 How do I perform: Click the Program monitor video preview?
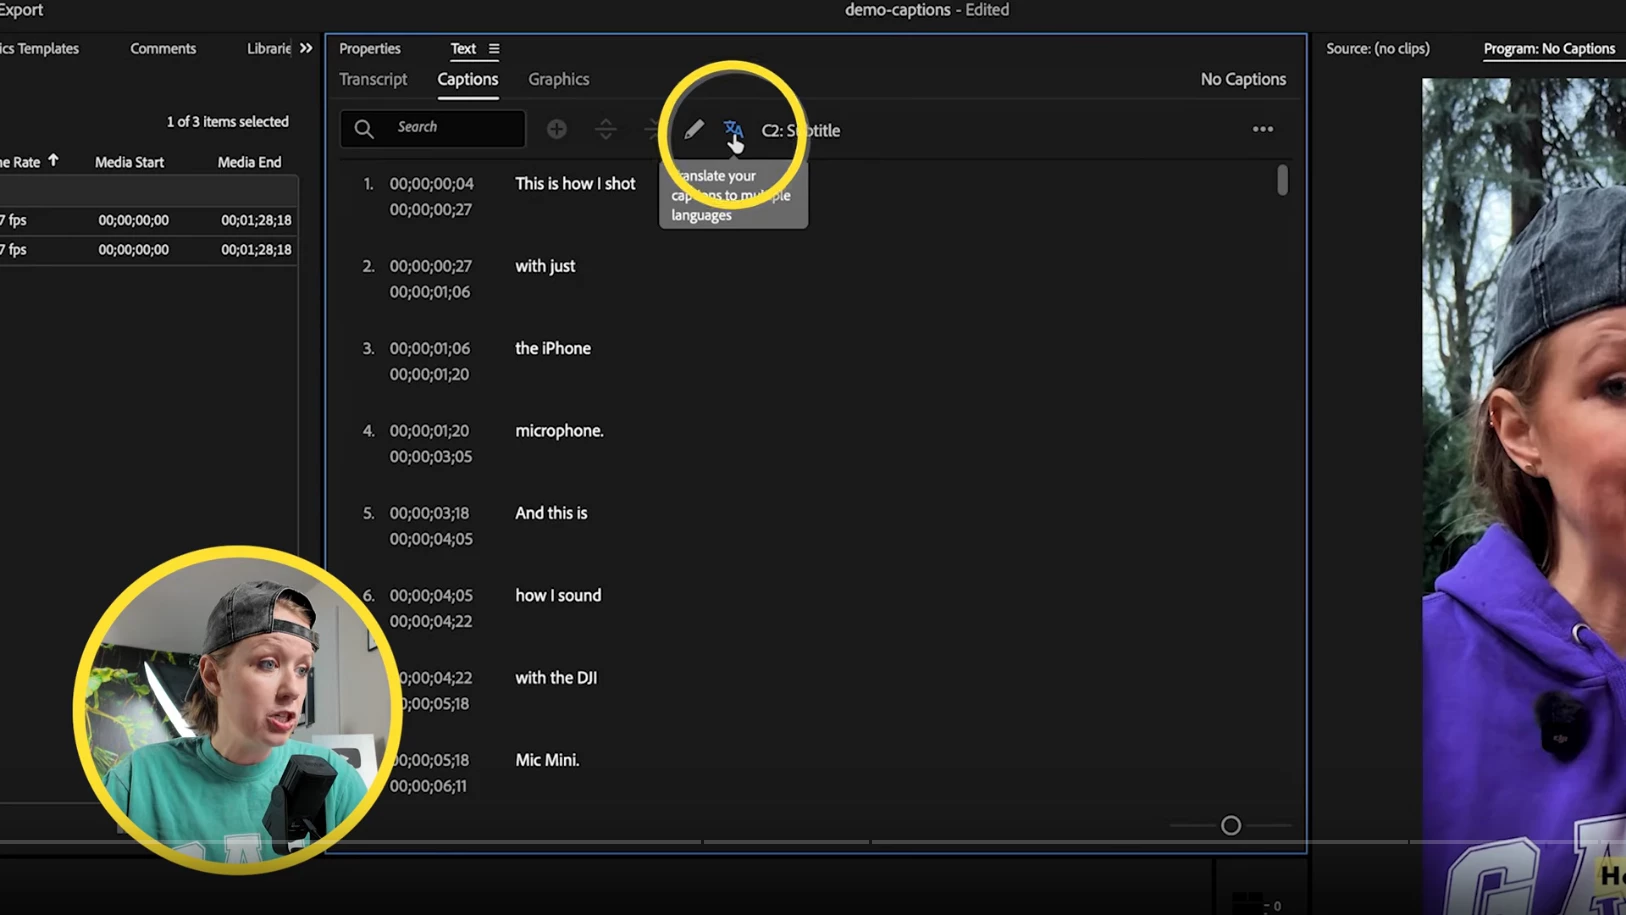point(1524,495)
